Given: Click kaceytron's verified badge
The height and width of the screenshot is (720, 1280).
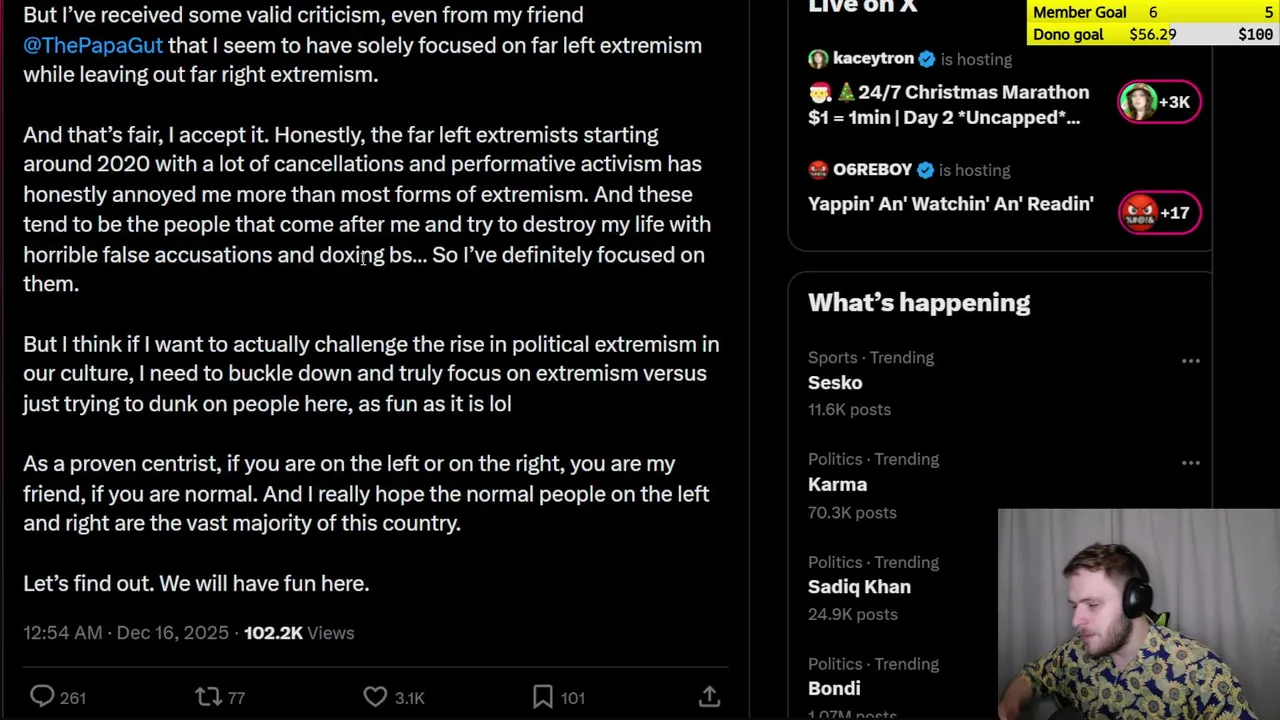Looking at the screenshot, I should click(x=927, y=59).
